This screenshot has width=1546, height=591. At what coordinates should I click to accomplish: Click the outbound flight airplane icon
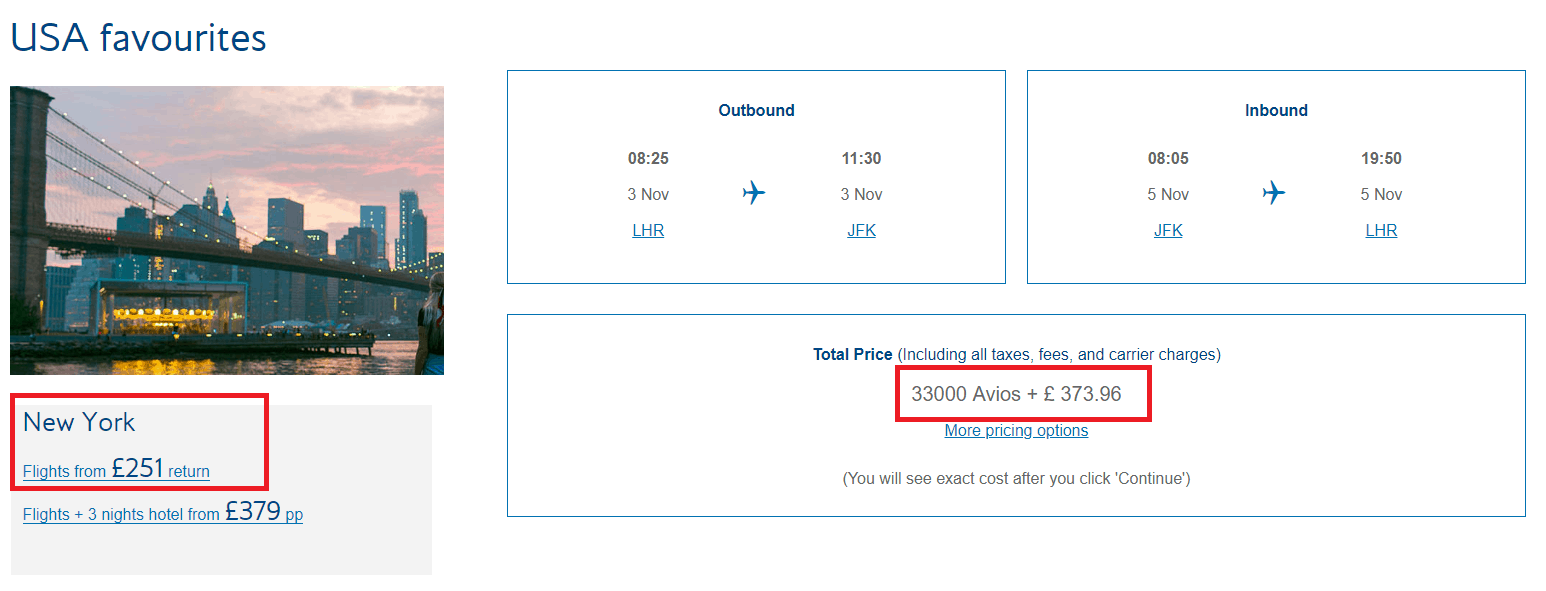coord(754,193)
